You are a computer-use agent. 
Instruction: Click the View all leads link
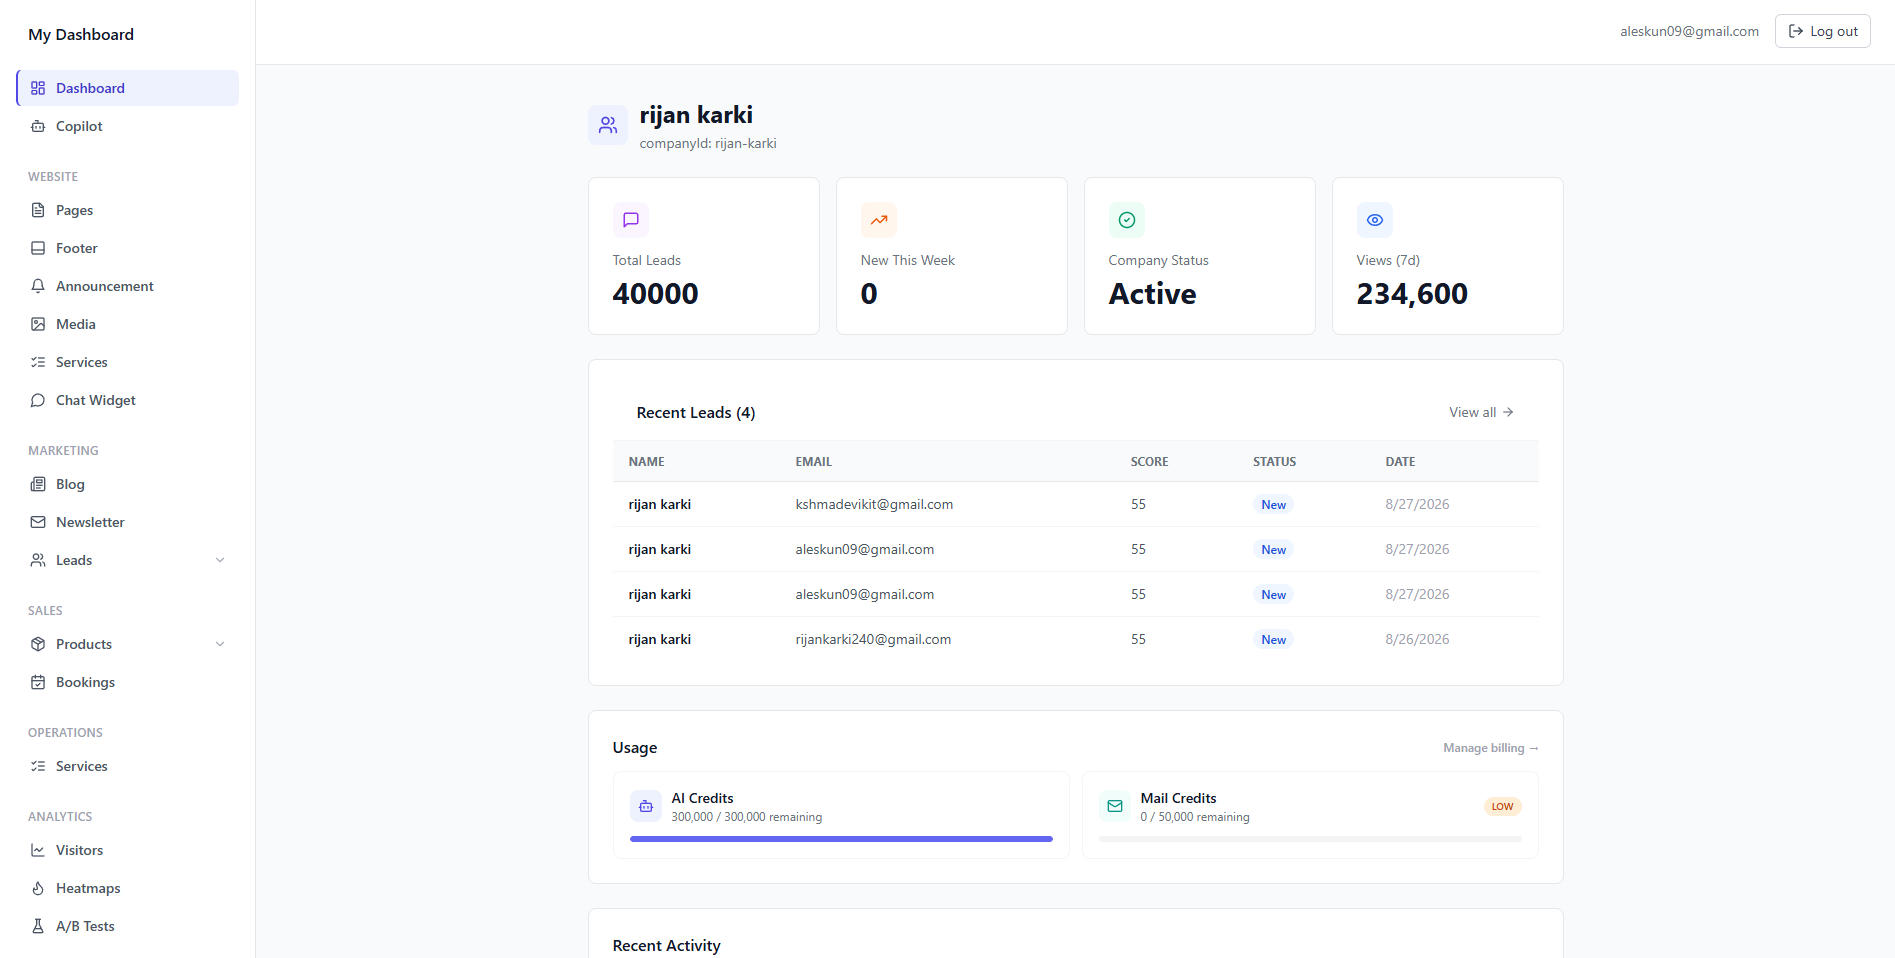1481,412
